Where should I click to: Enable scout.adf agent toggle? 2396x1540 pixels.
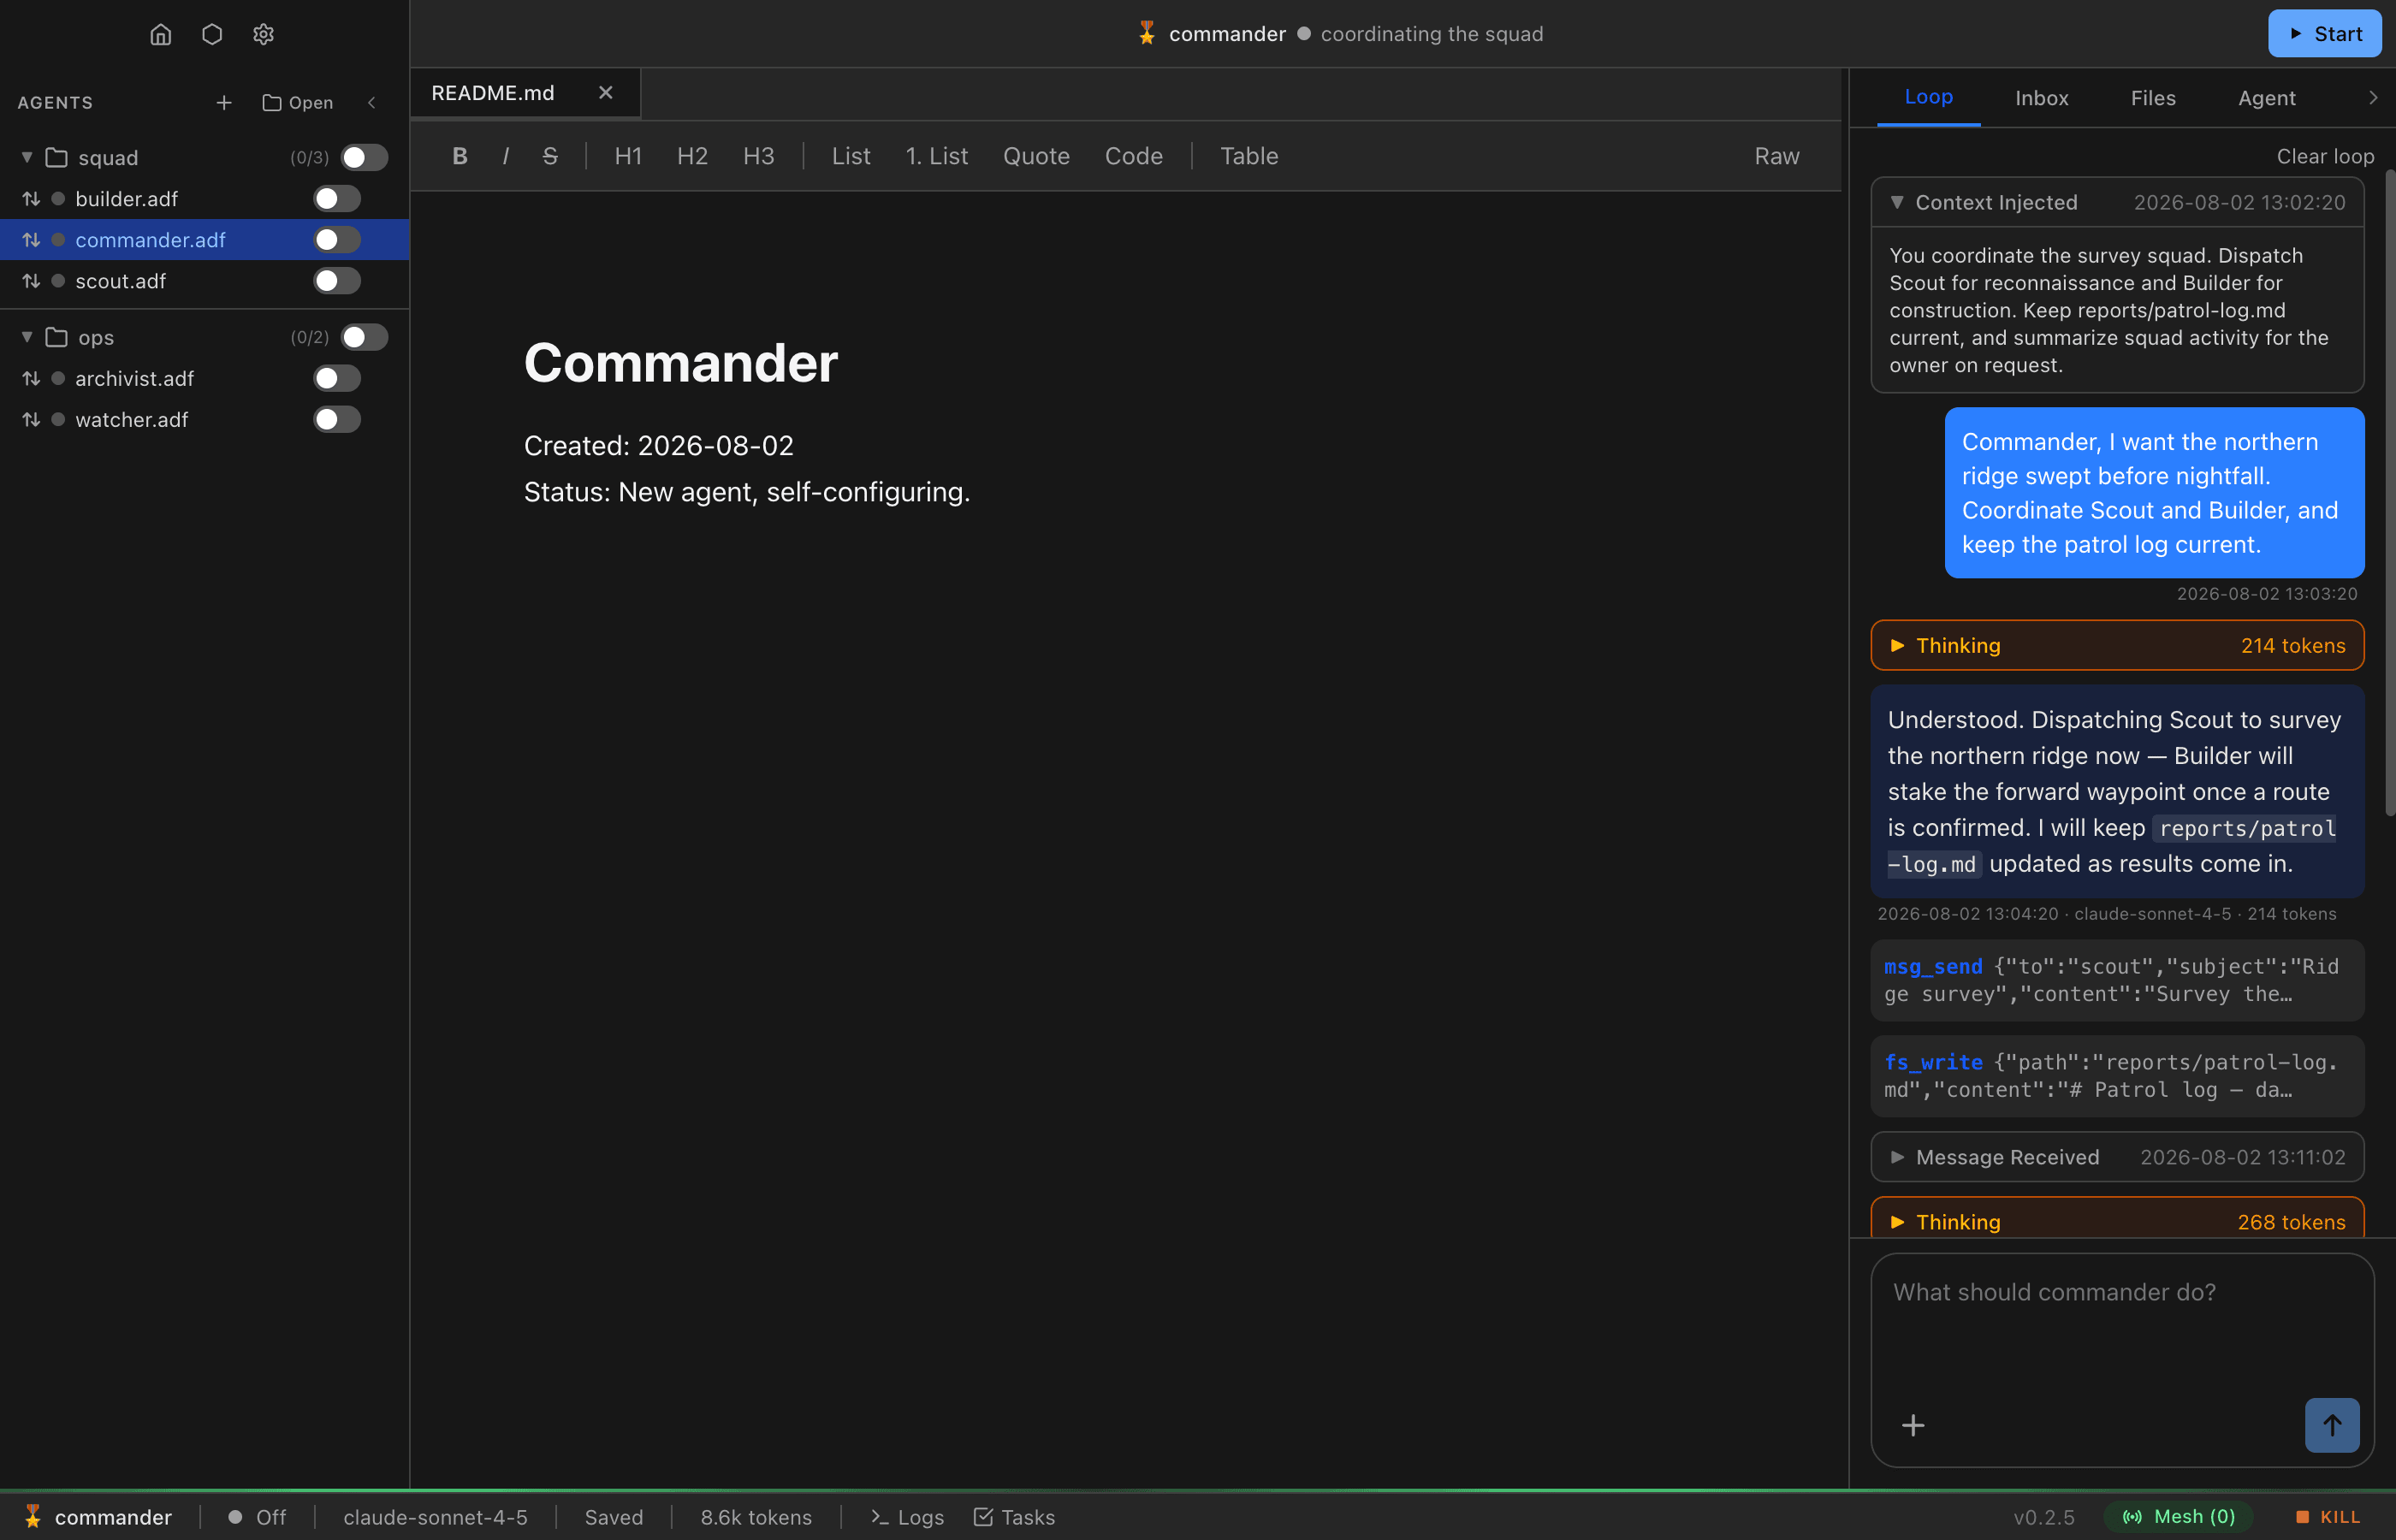(x=337, y=281)
